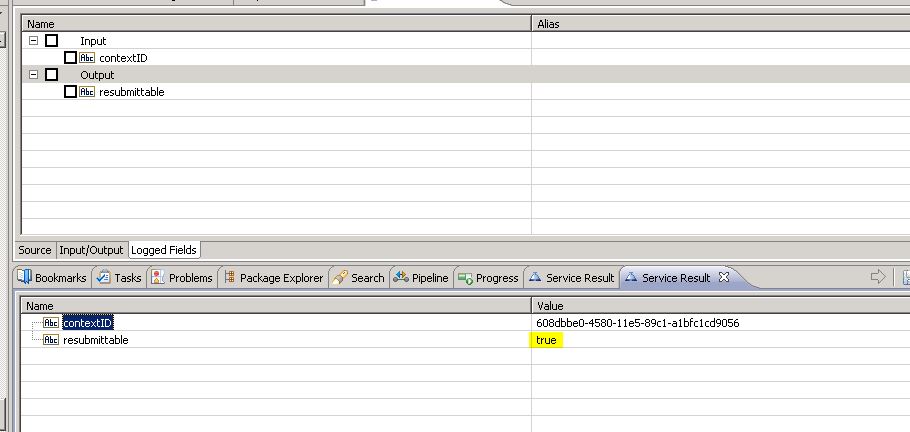Image resolution: width=910 pixels, height=432 pixels.
Task: Select the Output row label
Action: click(97, 75)
